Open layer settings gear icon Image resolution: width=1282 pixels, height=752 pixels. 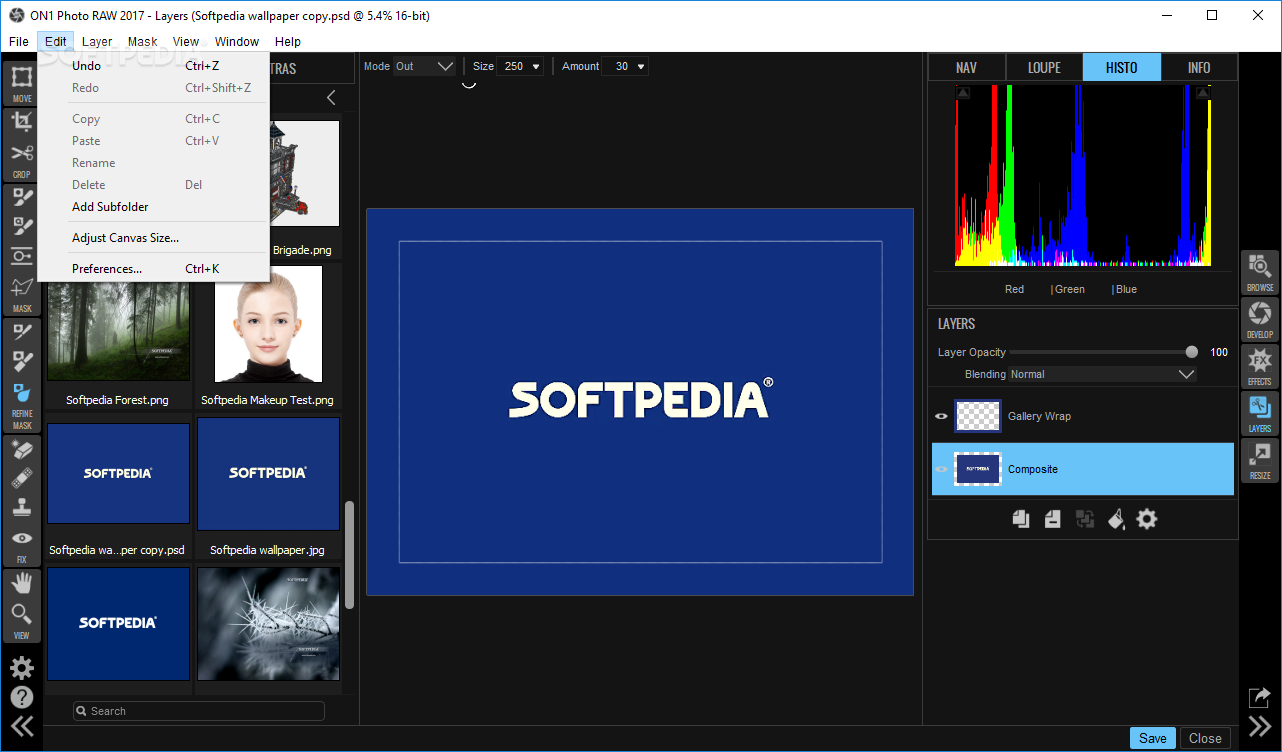pos(1147,518)
